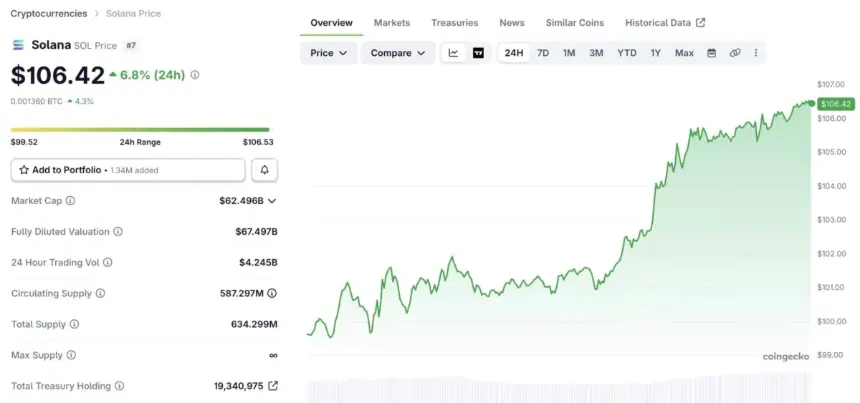The image size is (860, 403).
Task: Click the $67.497B valuation value
Action: pyautogui.click(x=257, y=232)
